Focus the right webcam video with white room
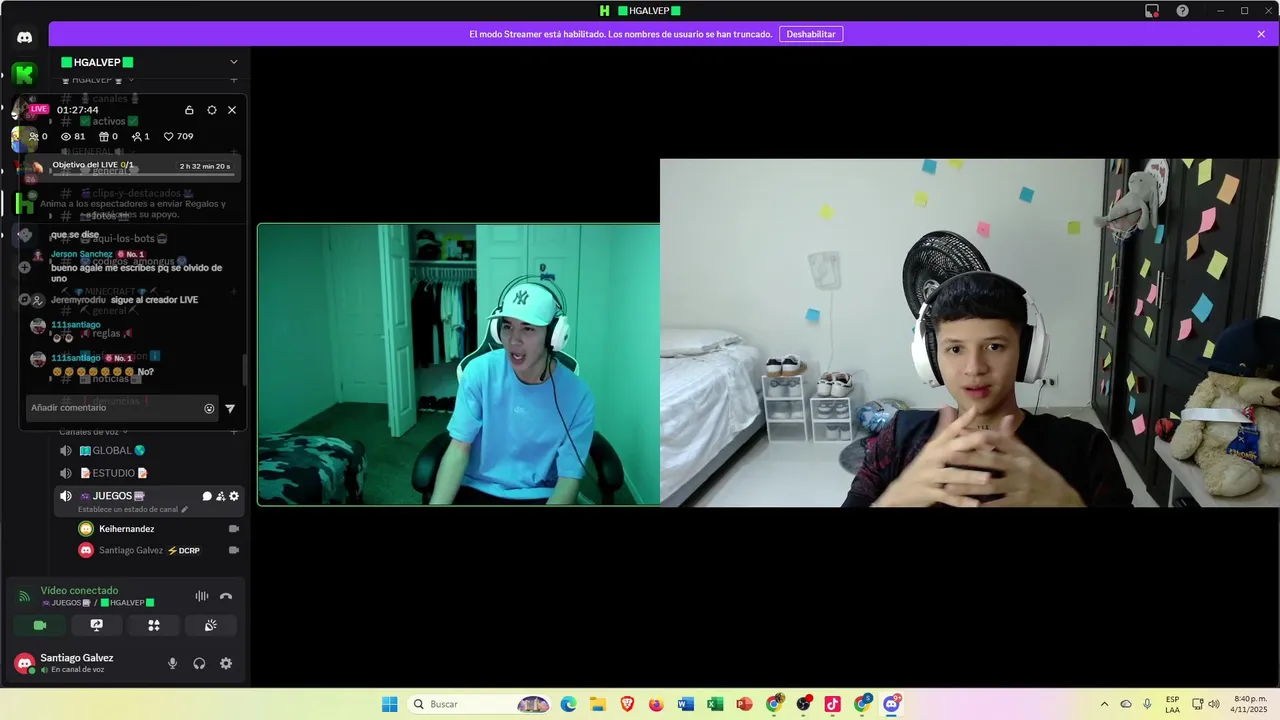Image resolution: width=1280 pixels, height=720 pixels. pos(969,333)
